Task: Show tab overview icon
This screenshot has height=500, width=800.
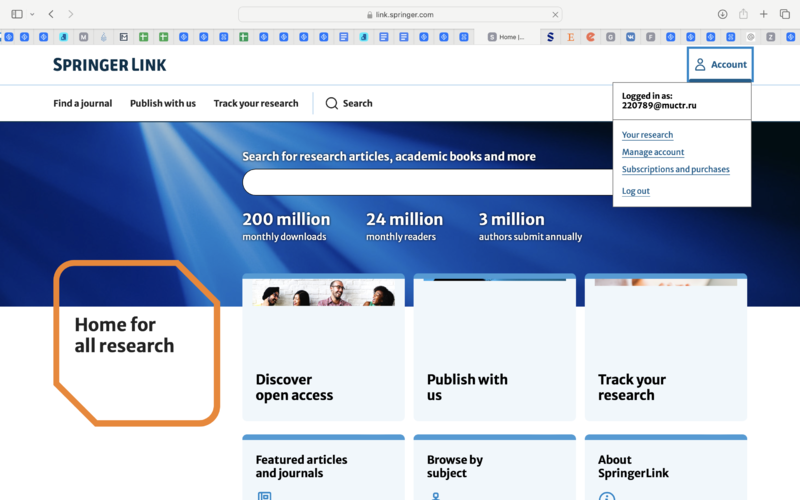Action: point(785,14)
